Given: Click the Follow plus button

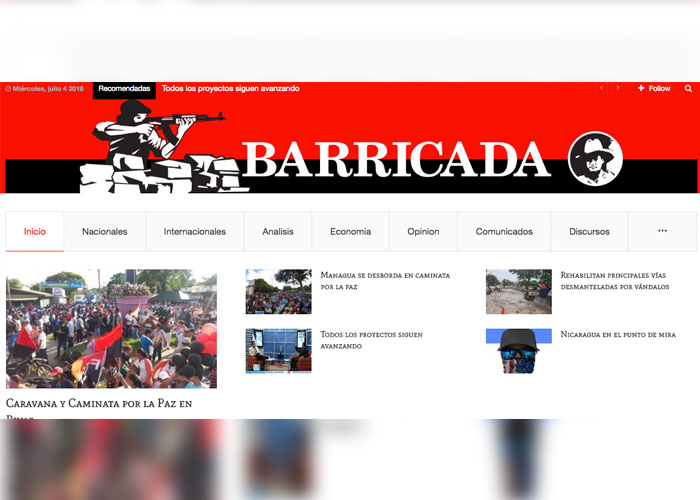Looking at the screenshot, I should coord(654,89).
